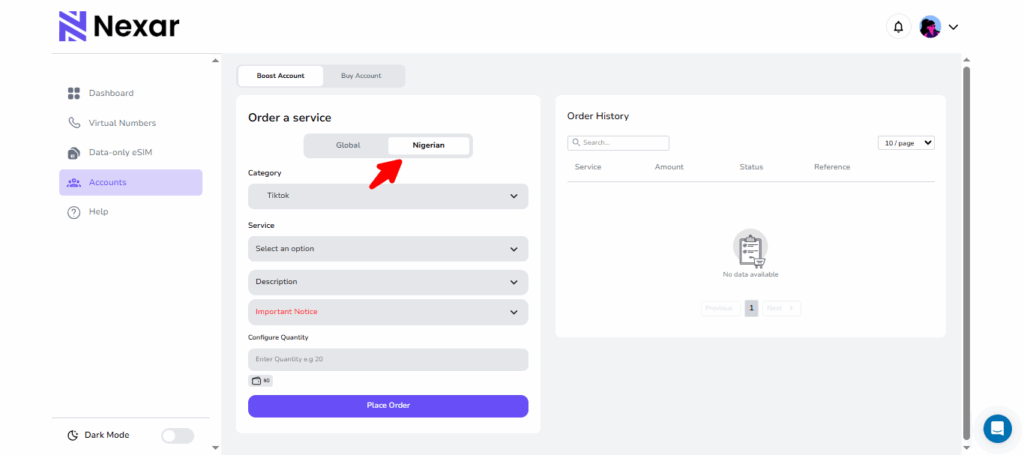Open the Dashboard grid icon

pyautogui.click(x=74, y=93)
